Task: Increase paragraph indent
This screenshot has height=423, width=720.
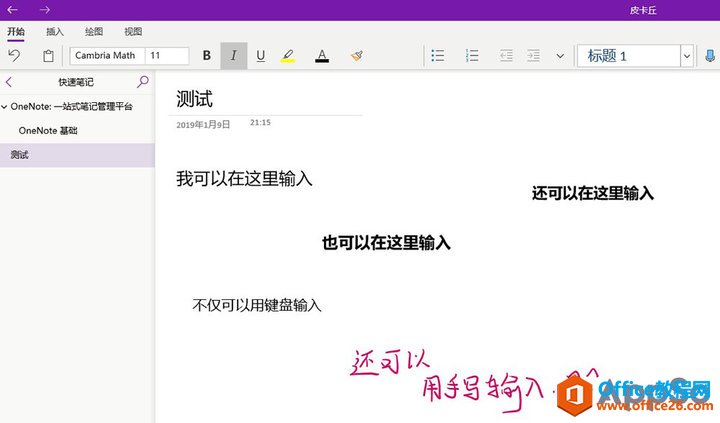Action: (534, 56)
